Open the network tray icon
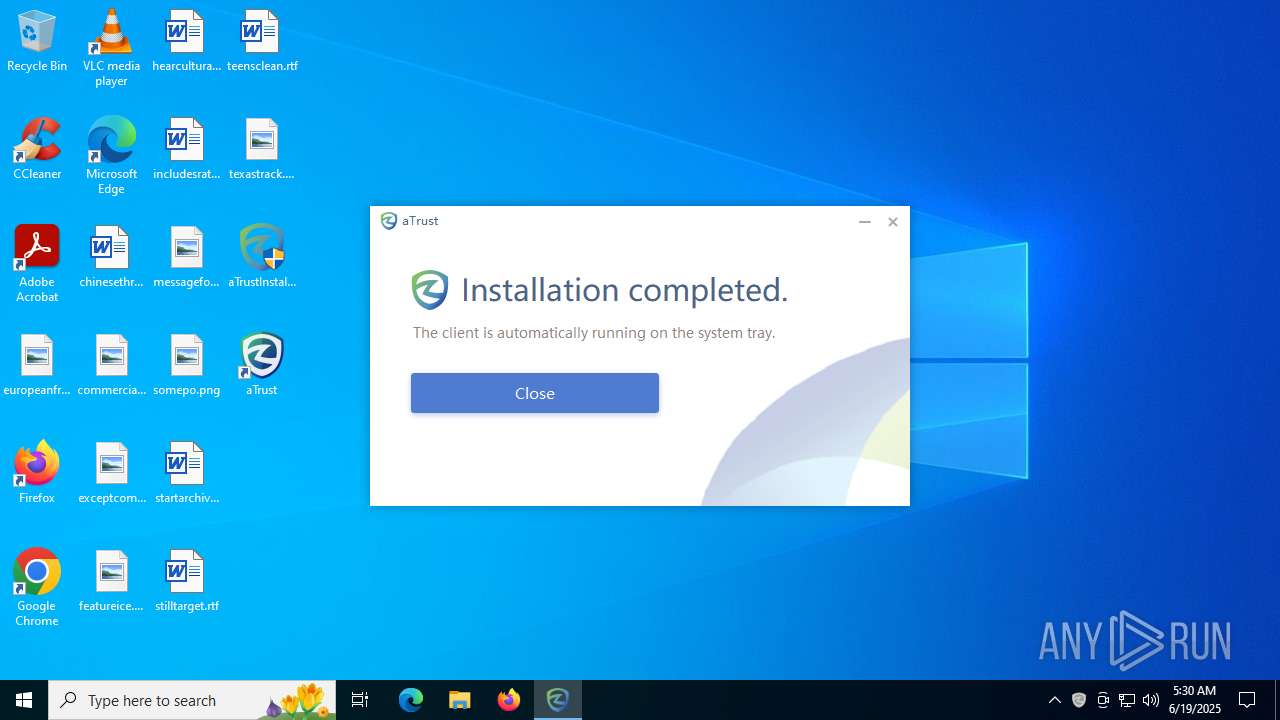Viewport: 1280px width, 720px height. (x=1127, y=700)
